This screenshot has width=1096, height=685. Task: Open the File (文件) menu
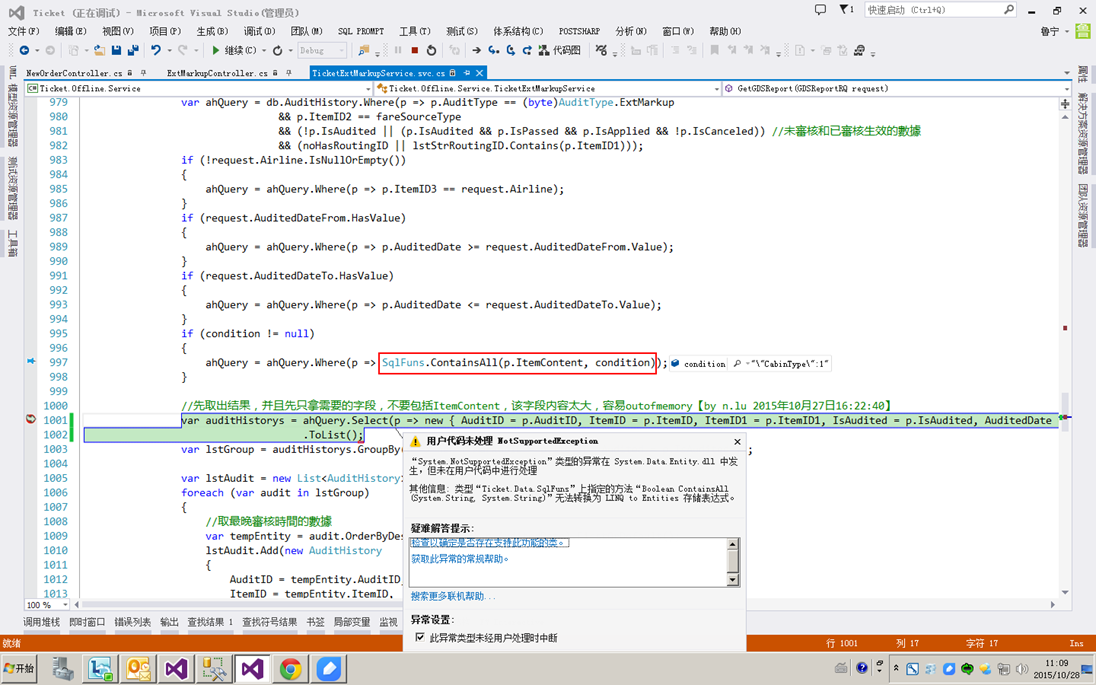(23, 31)
